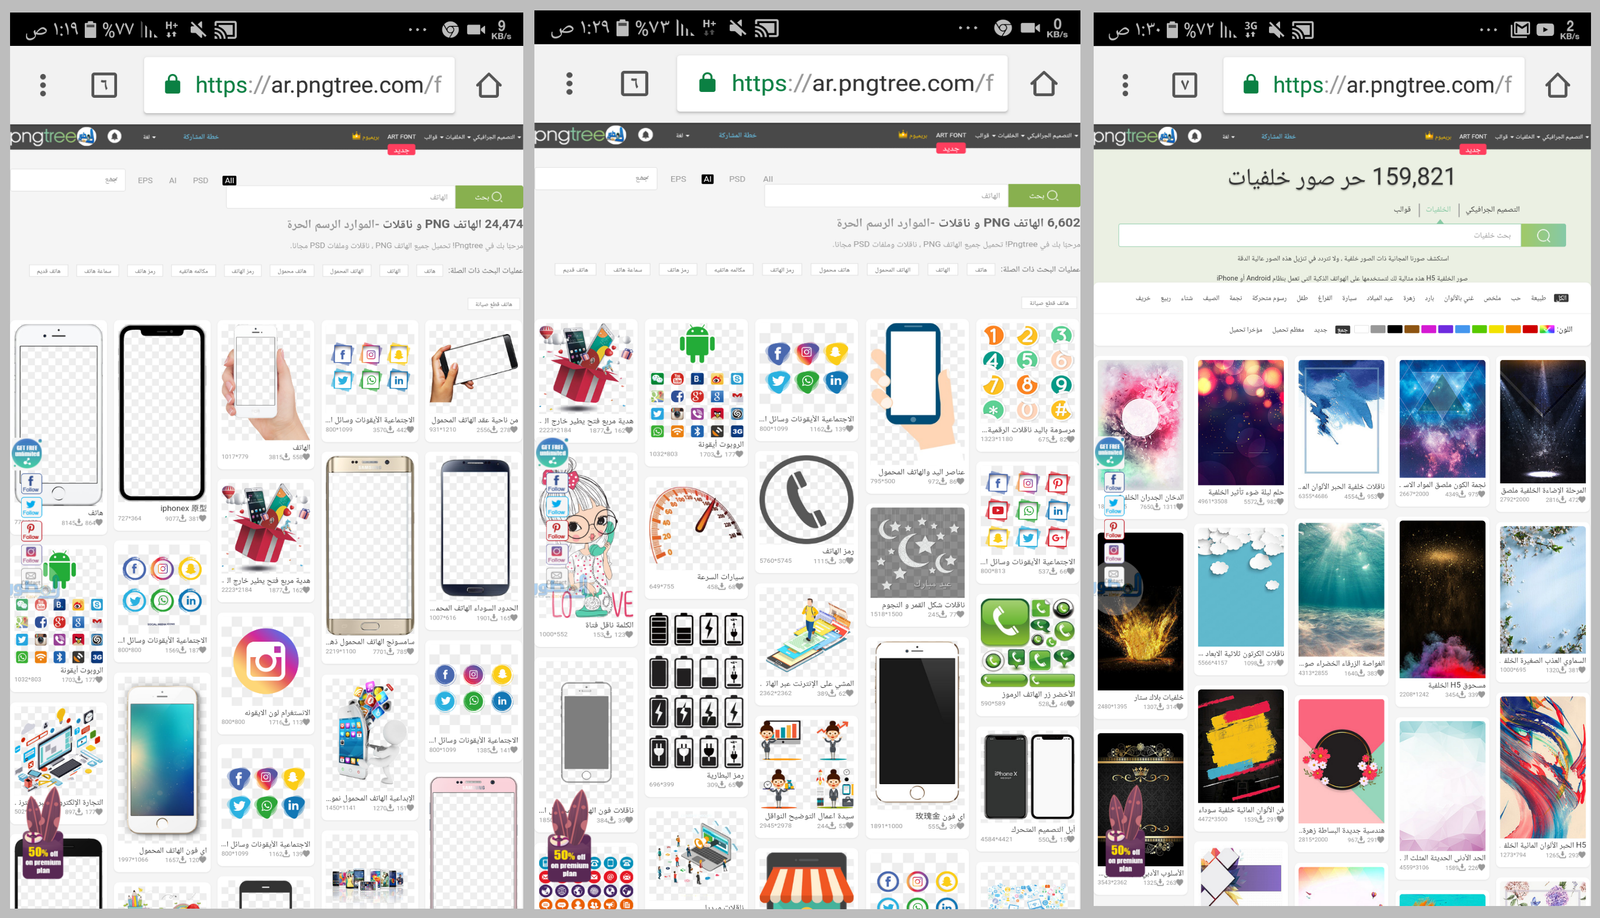The width and height of the screenshot is (1600, 918).
Task: Click the magnifier search button in the right screenshot
Action: [1543, 235]
